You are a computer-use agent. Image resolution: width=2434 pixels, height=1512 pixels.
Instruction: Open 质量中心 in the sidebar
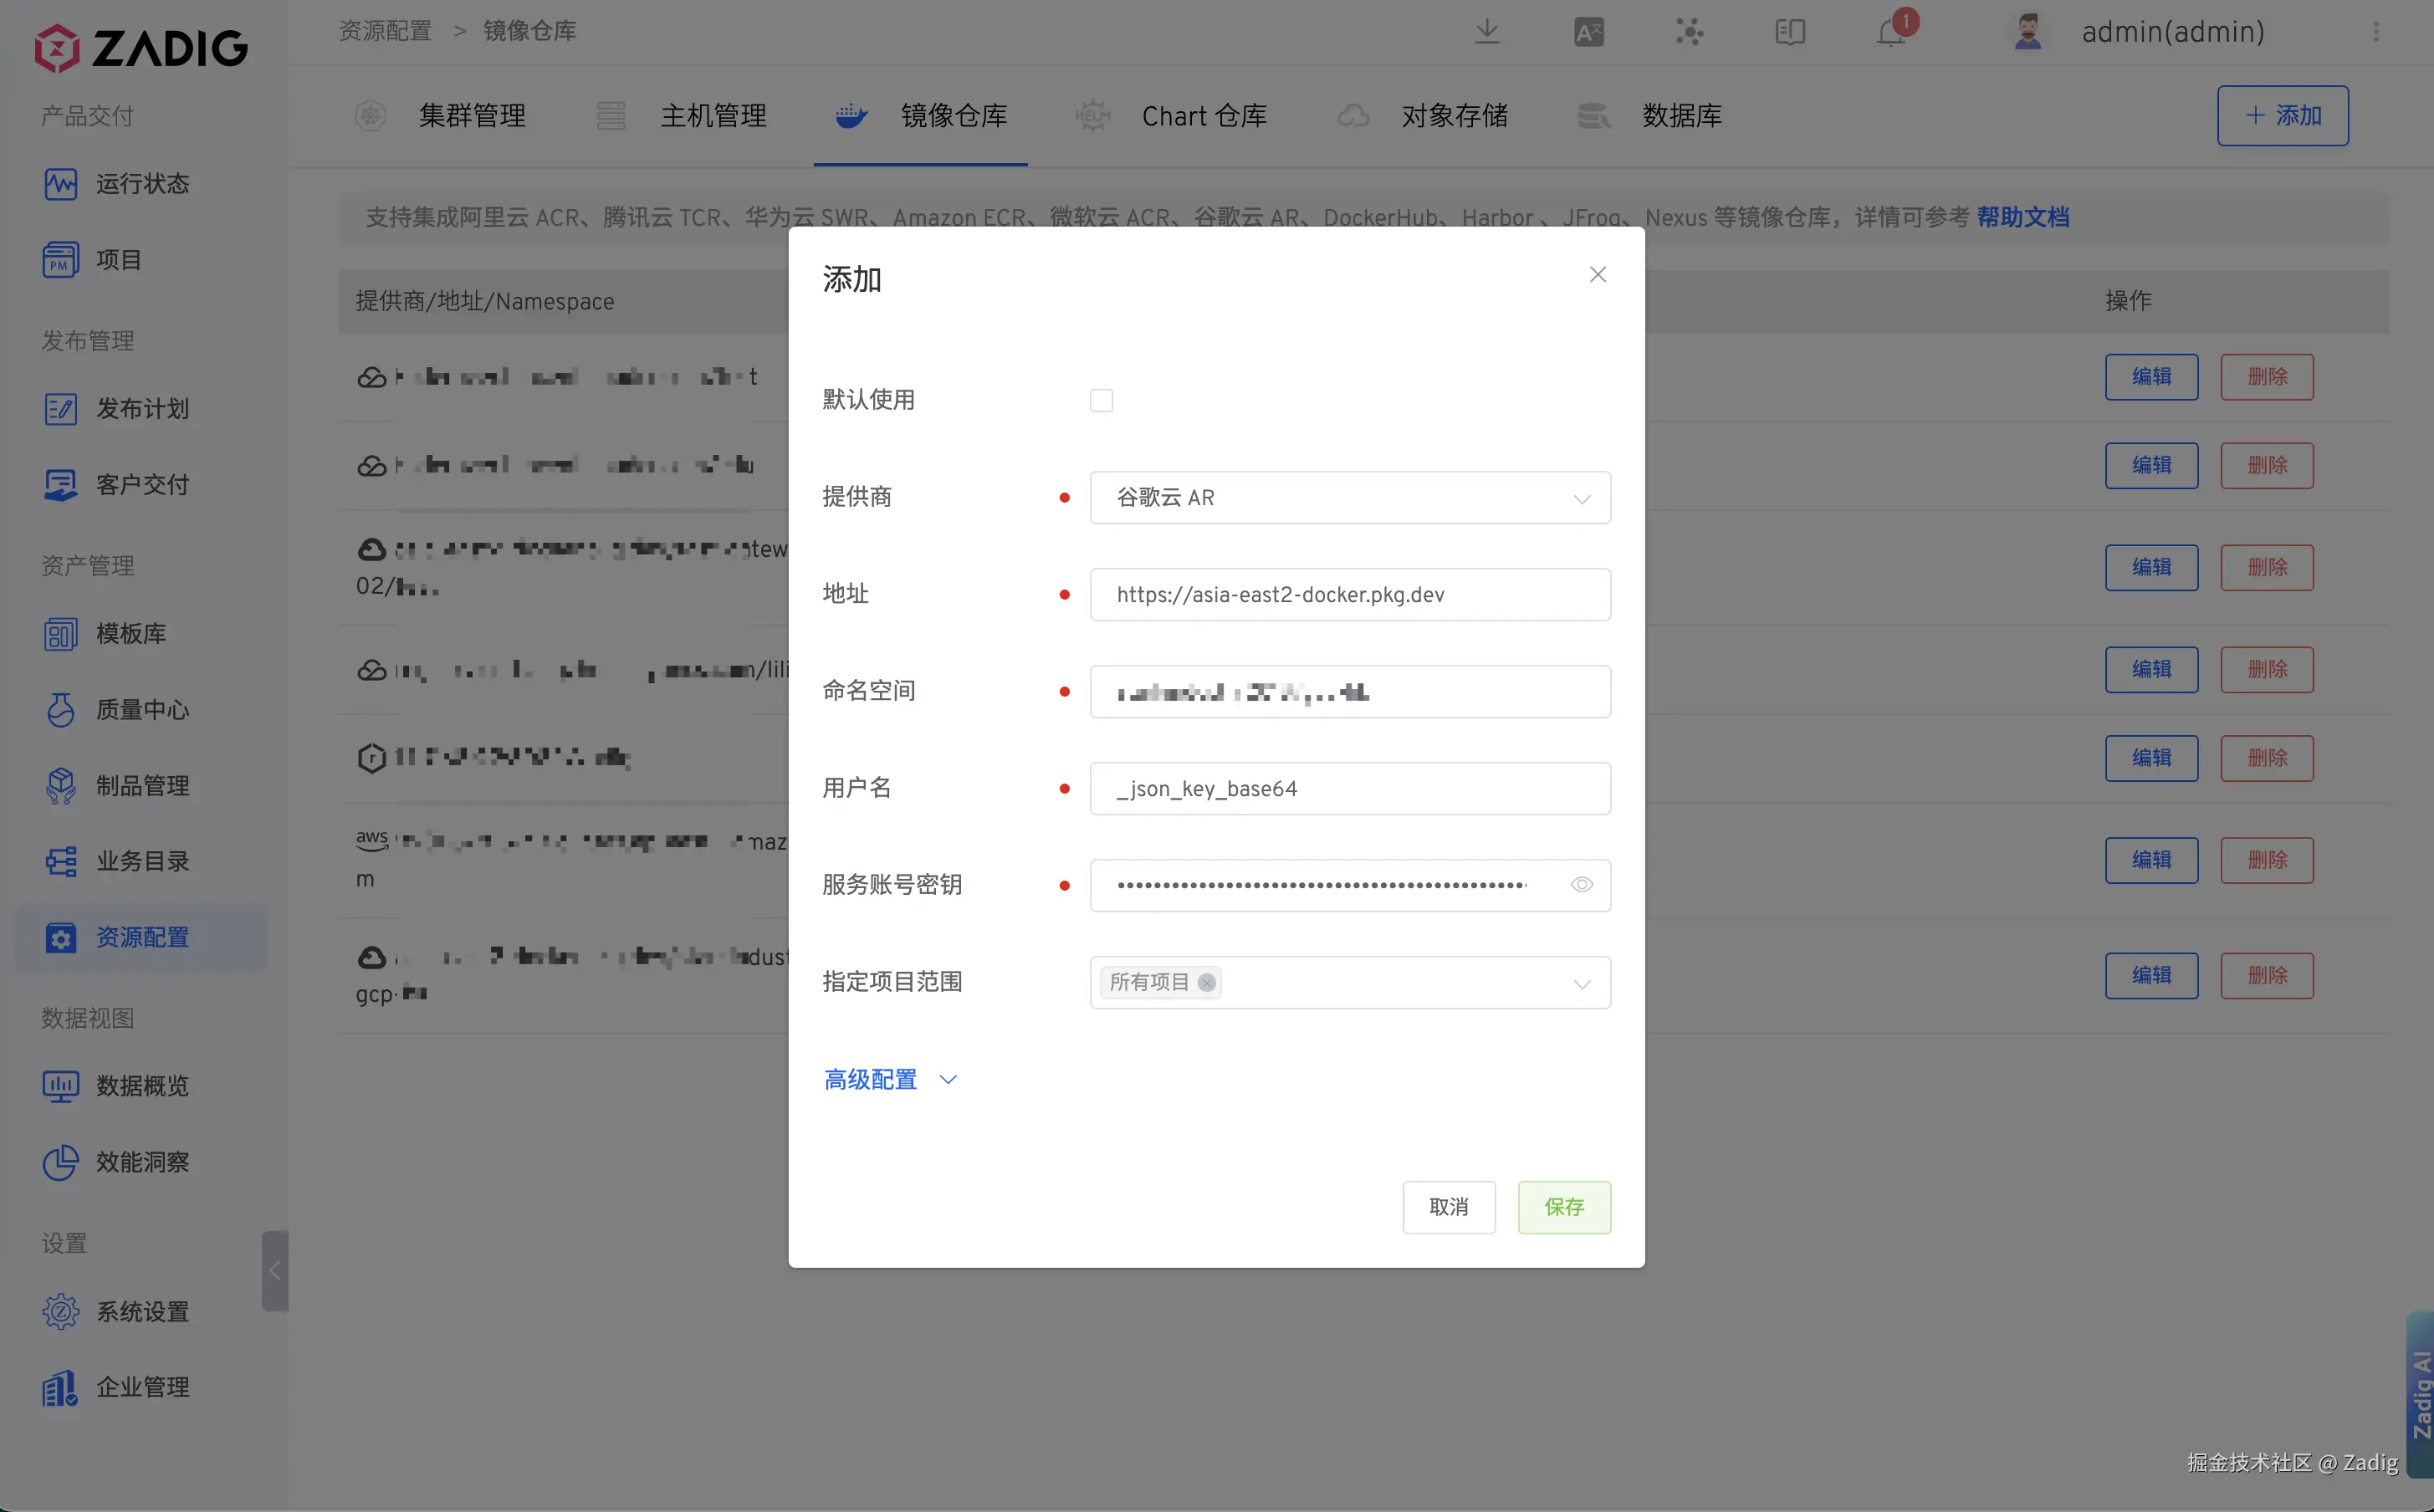coord(141,710)
